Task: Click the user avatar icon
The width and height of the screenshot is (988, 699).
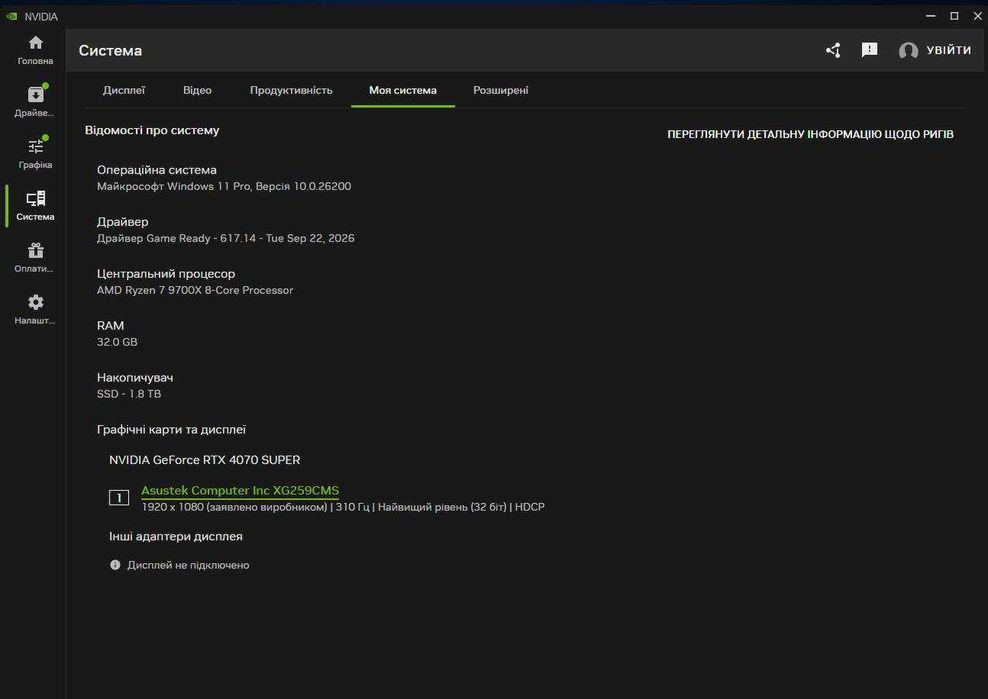Action: pos(908,50)
